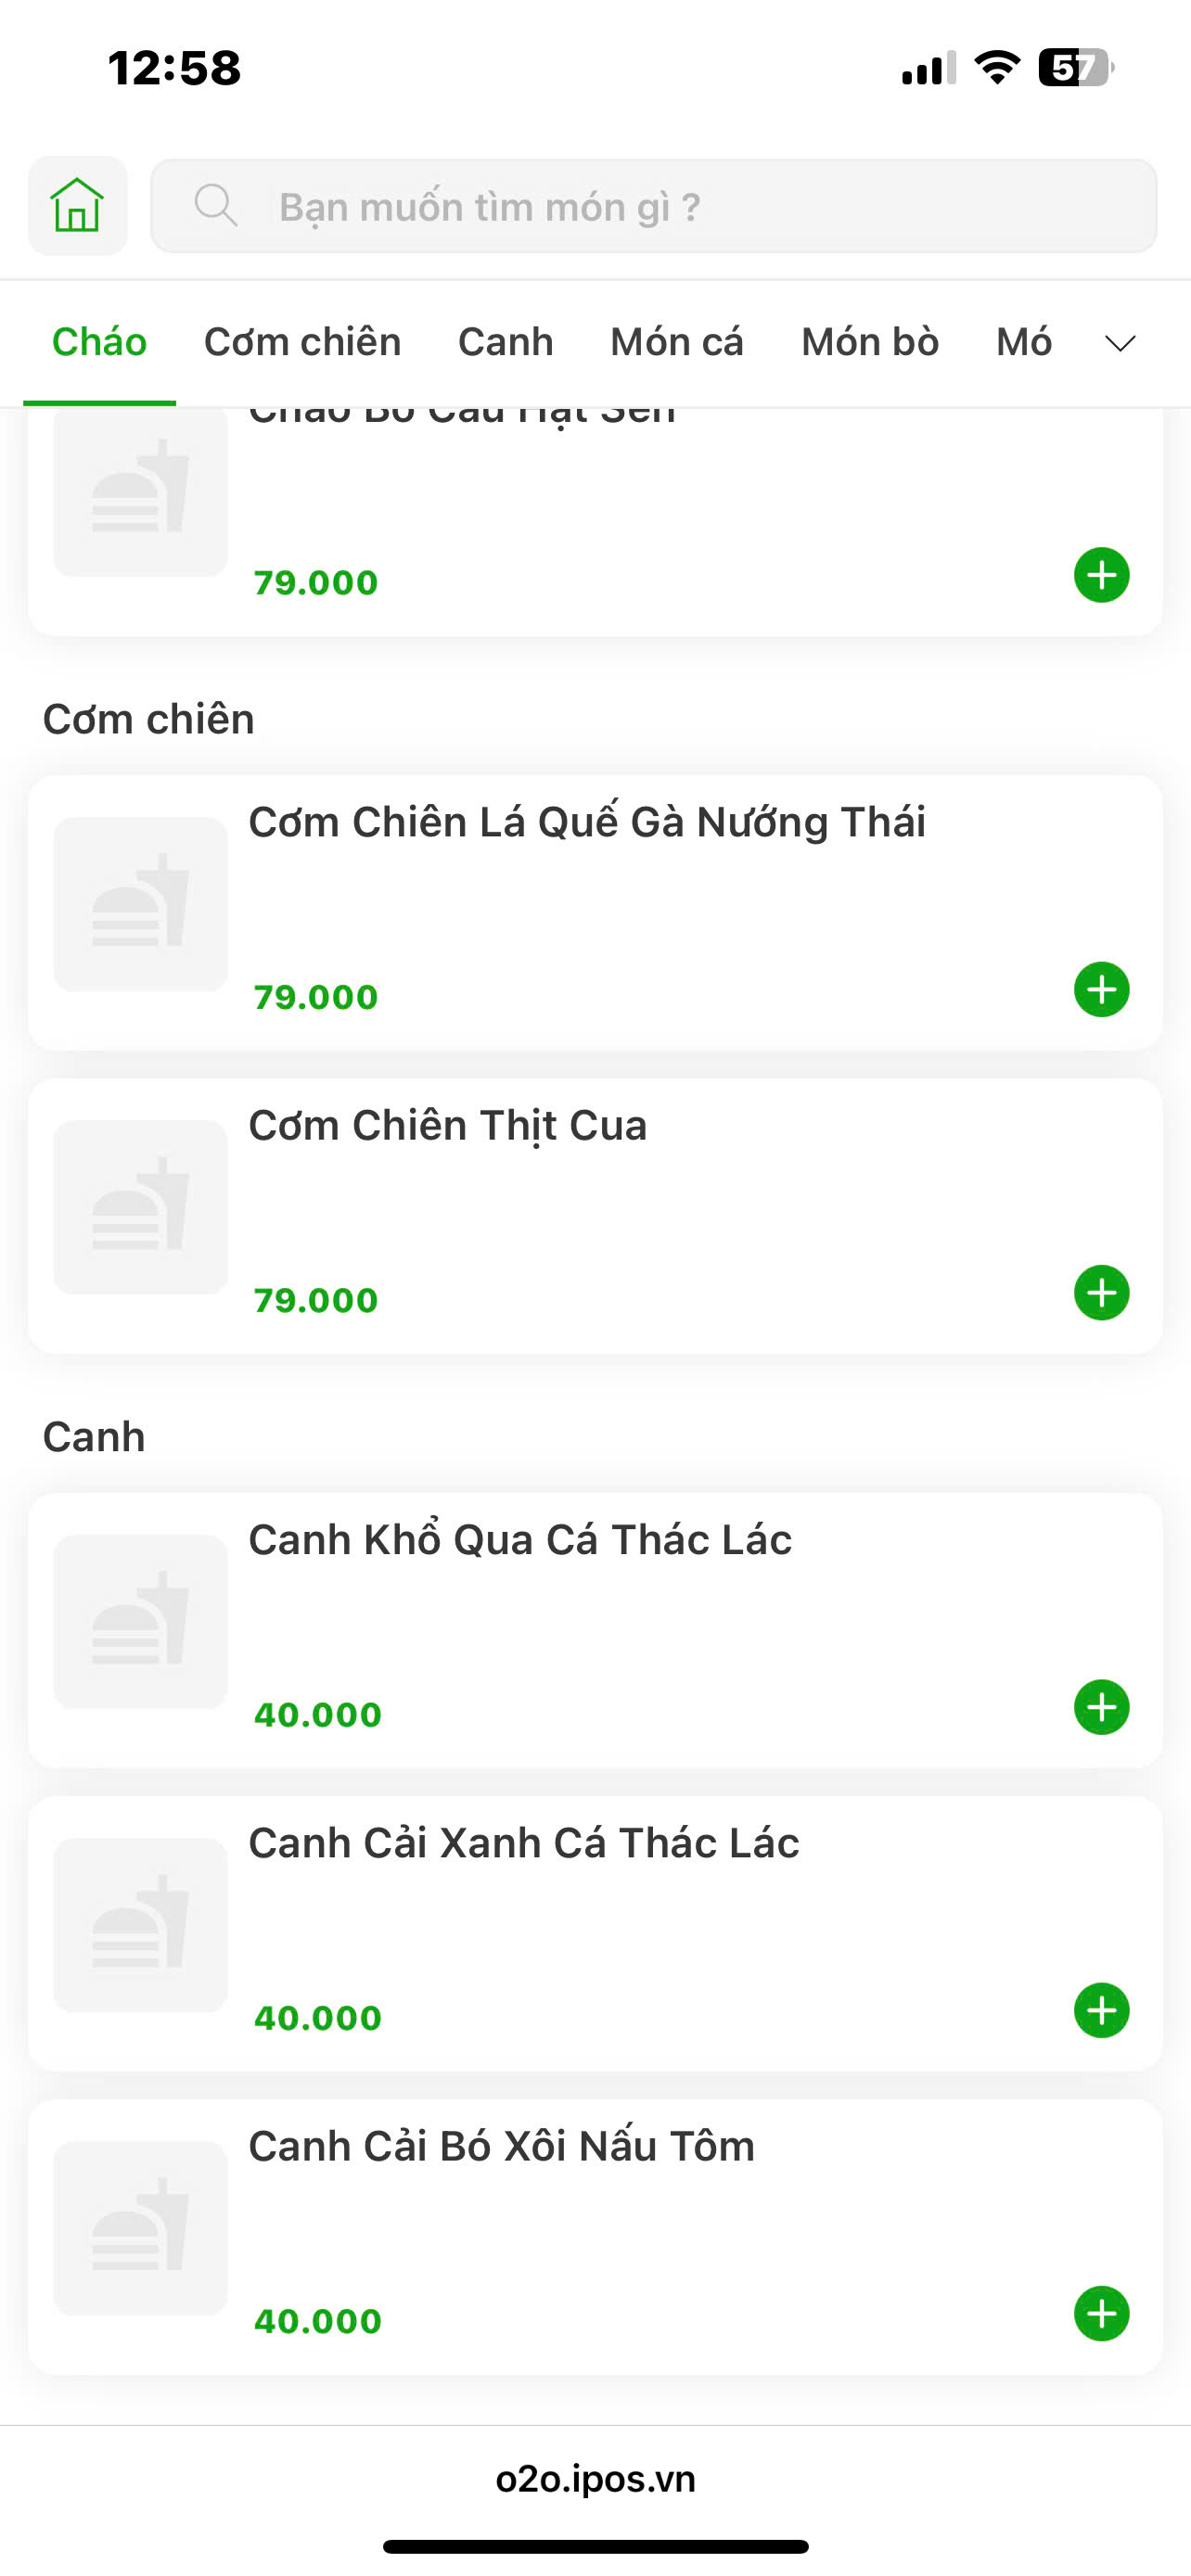Add Canh Cải Bó Xôi Nấu Tôm
The width and height of the screenshot is (1191, 2576).
[1101, 2313]
